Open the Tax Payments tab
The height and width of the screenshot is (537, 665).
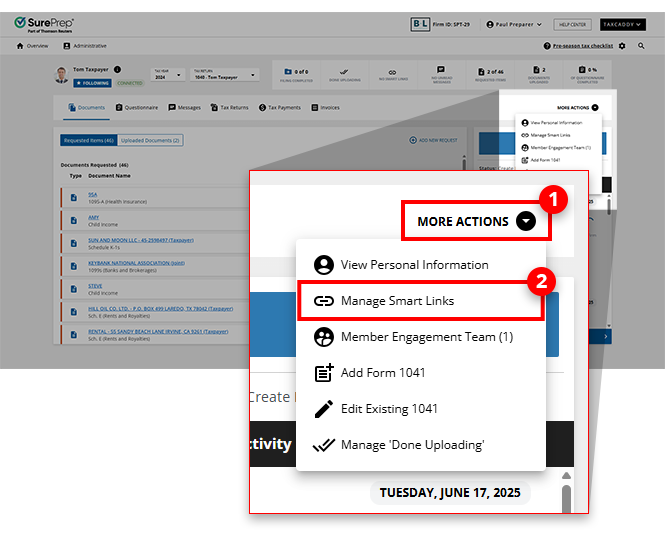click(x=280, y=108)
